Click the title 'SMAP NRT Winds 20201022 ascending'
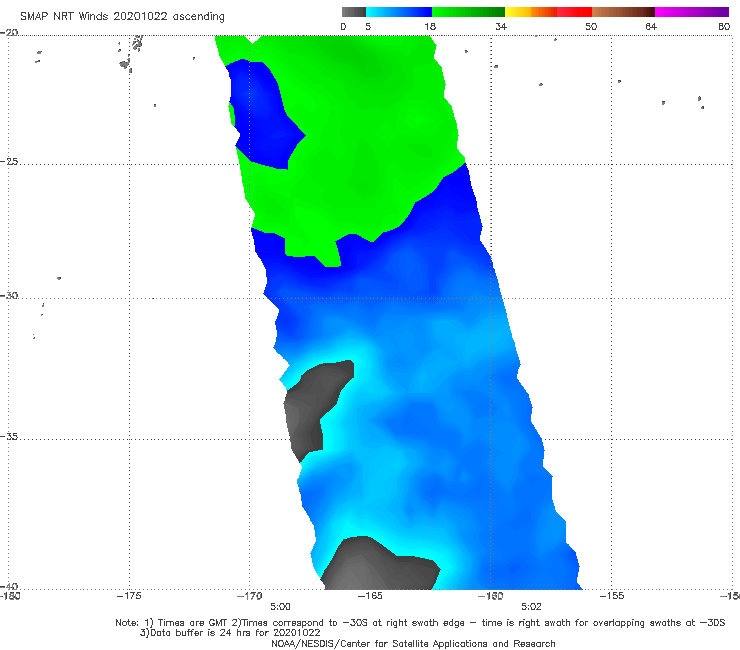This screenshot has height=650, width=740. coord(122,16)
